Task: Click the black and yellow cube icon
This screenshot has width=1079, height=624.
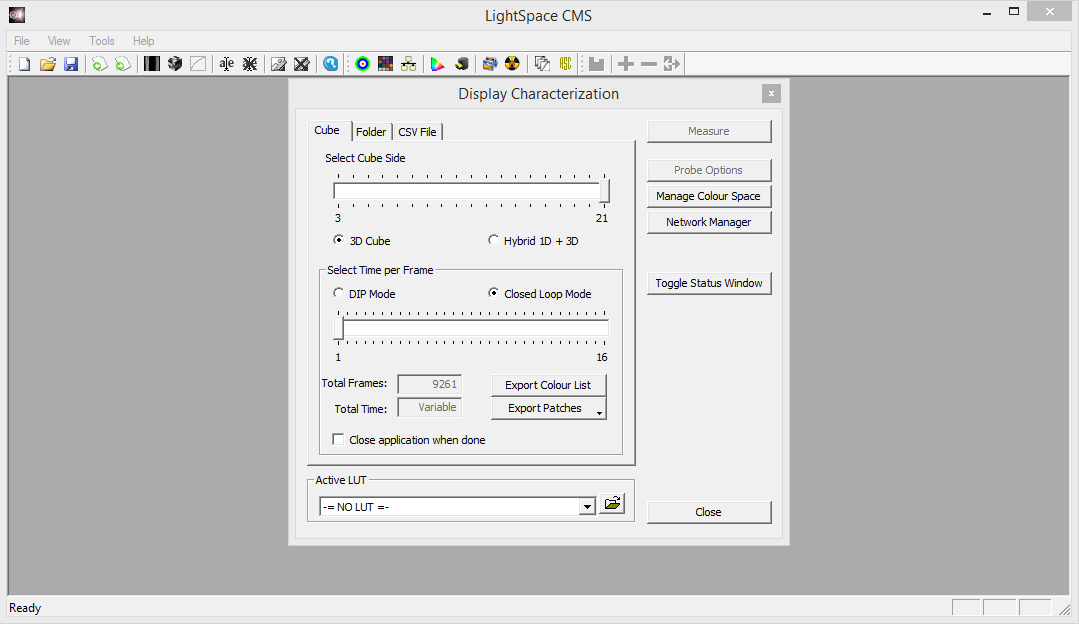Action: coord(461,64)
